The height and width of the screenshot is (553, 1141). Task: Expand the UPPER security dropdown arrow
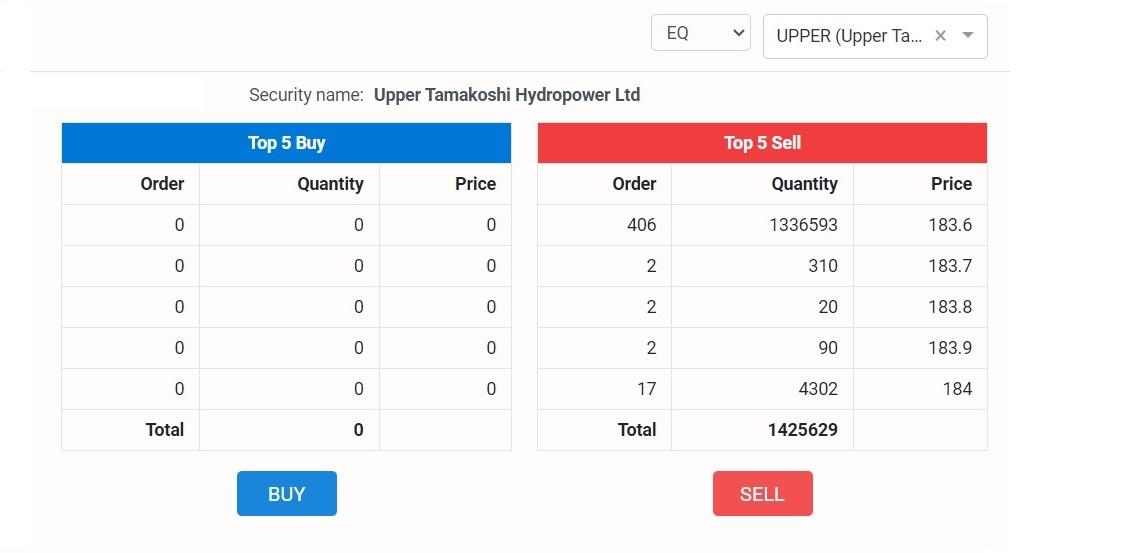[968, 36]
